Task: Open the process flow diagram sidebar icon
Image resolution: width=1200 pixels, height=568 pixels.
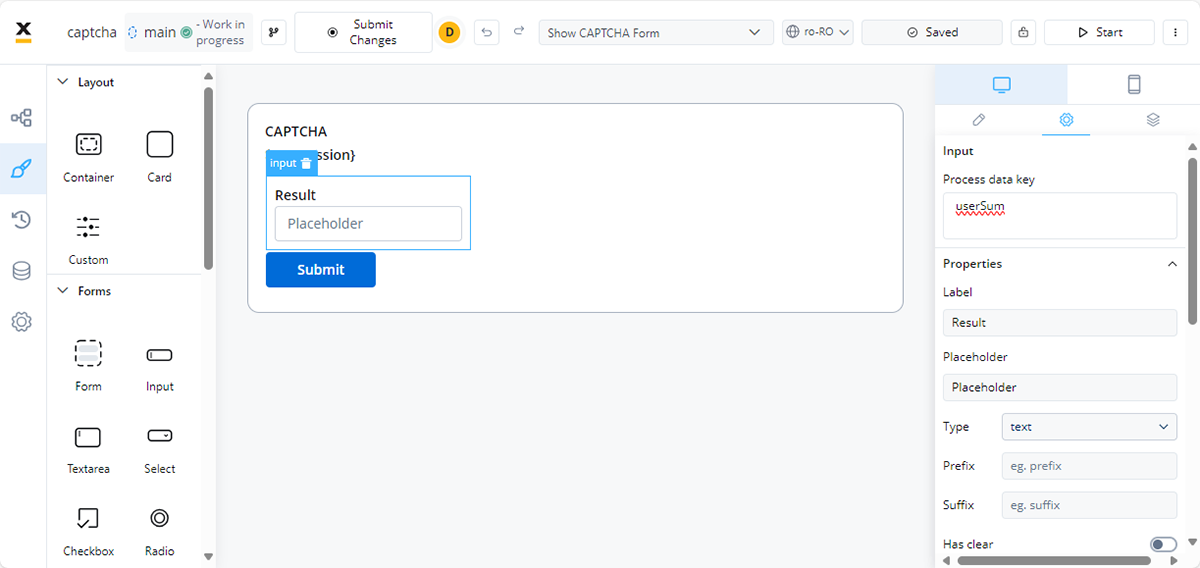Action: tap(22, 118)
